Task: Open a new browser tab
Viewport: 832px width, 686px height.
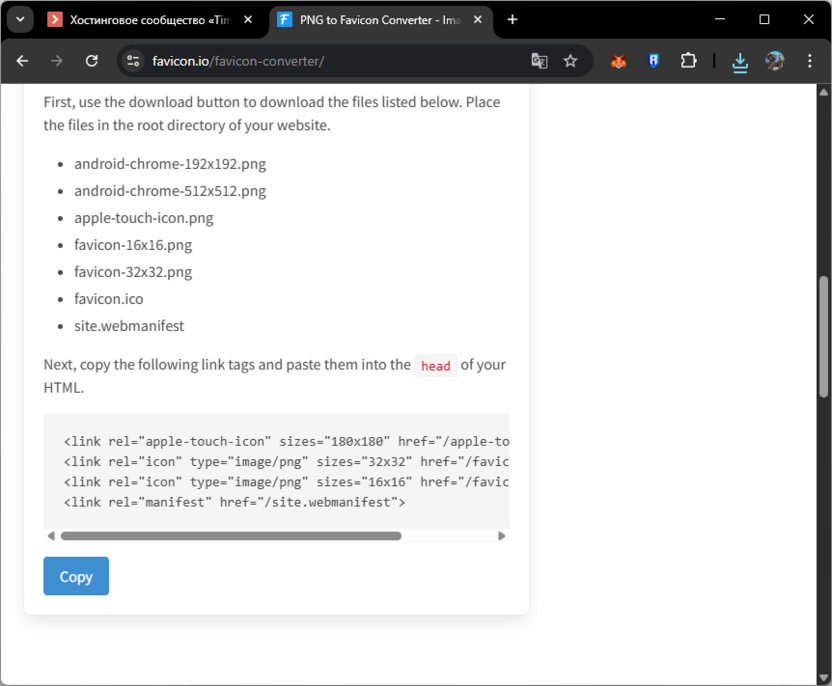Action: click(512, 20)
